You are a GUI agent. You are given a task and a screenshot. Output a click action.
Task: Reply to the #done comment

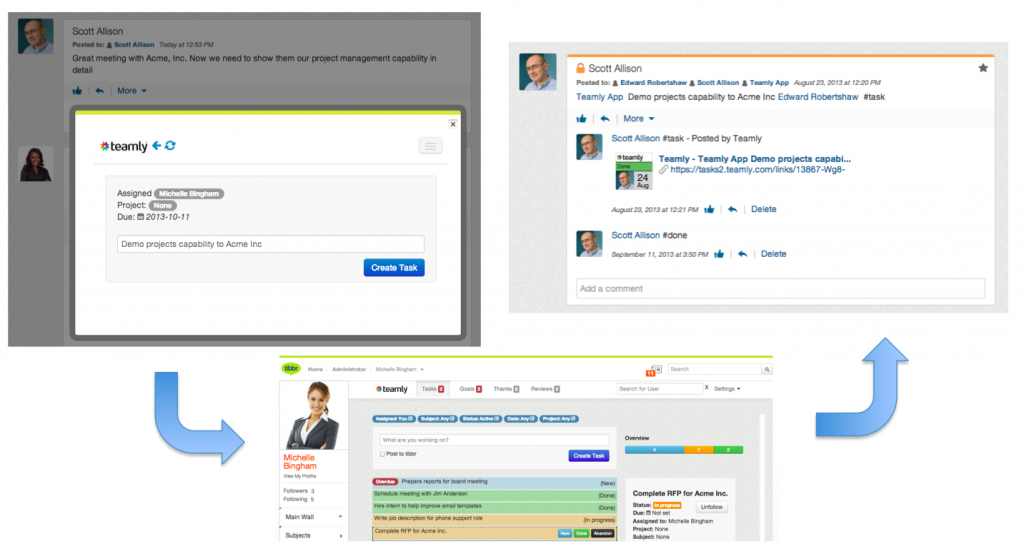click(x=743, y=254)
